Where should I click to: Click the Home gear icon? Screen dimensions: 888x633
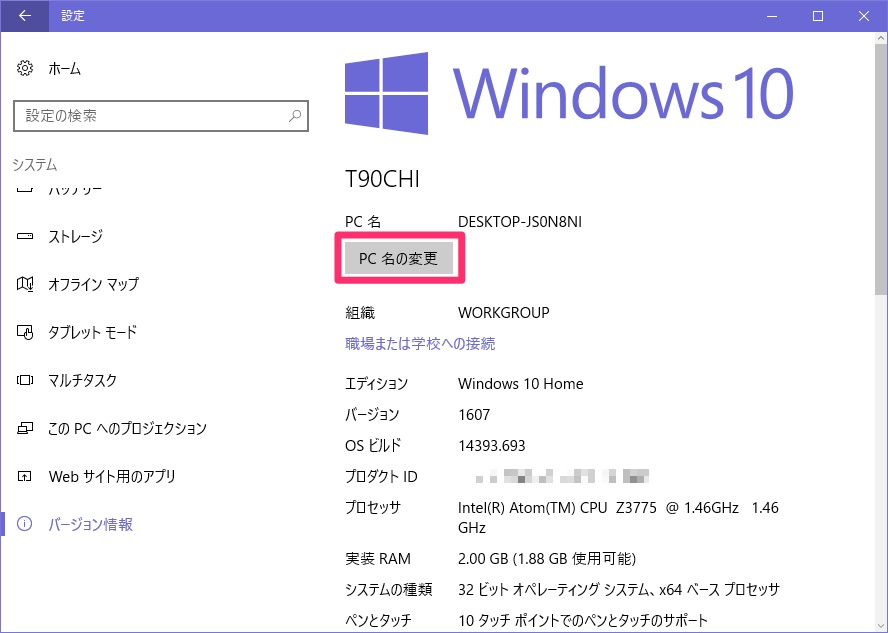[x=24, y=69]
